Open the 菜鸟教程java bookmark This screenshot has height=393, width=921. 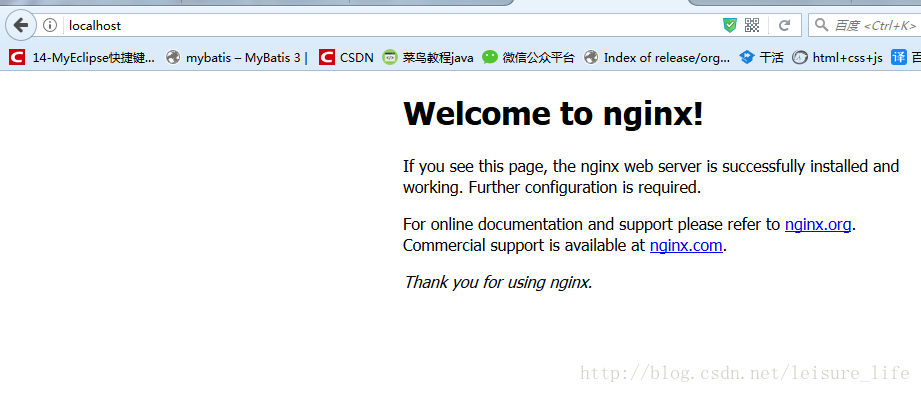tap(428, 58)
